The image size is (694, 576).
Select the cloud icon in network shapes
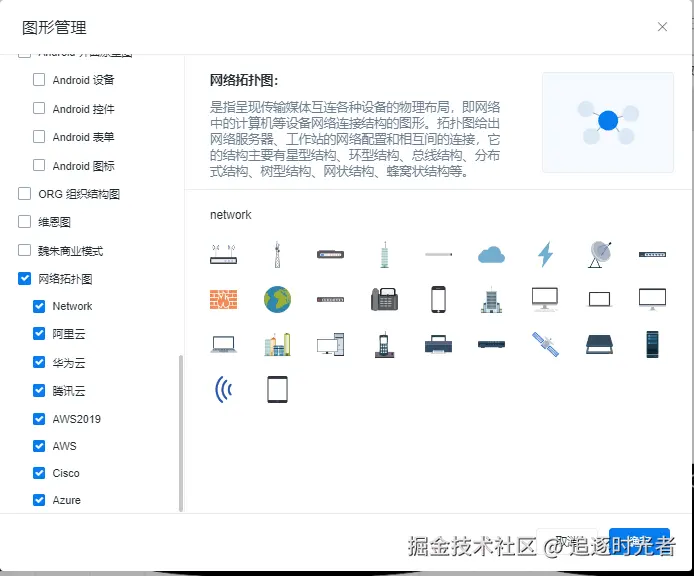click(x=491, y=255)
